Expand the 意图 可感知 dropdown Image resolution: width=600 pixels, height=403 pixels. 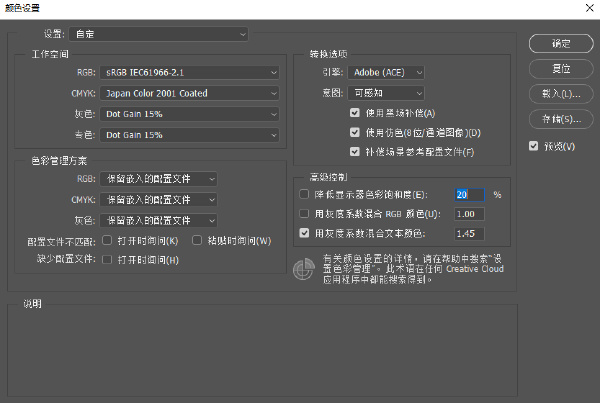[387, 92]
